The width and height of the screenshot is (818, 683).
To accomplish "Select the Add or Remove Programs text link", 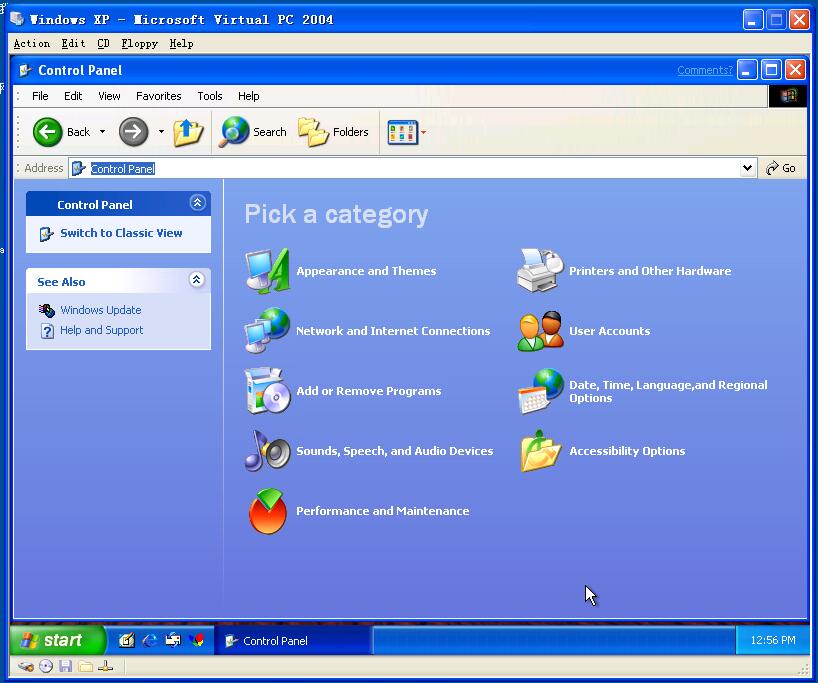I will 369,391.
